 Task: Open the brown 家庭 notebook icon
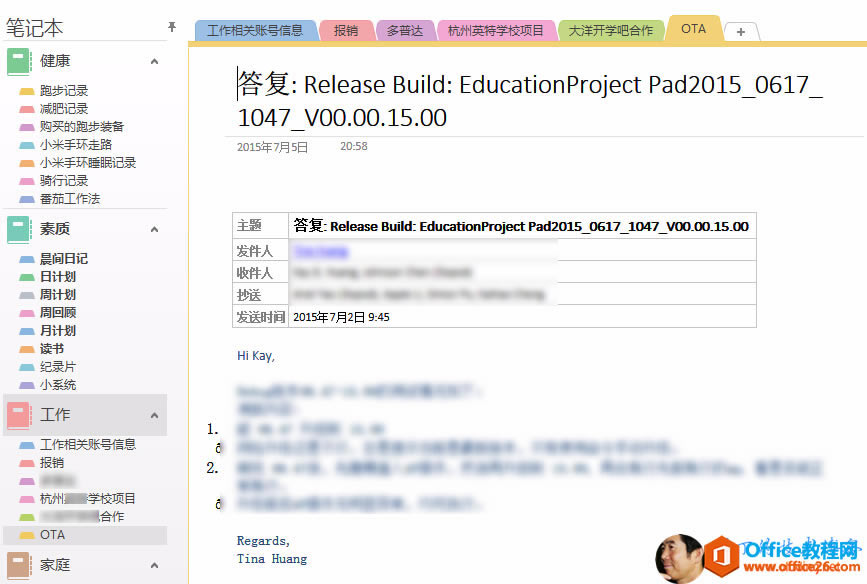(x=19, y=565)
